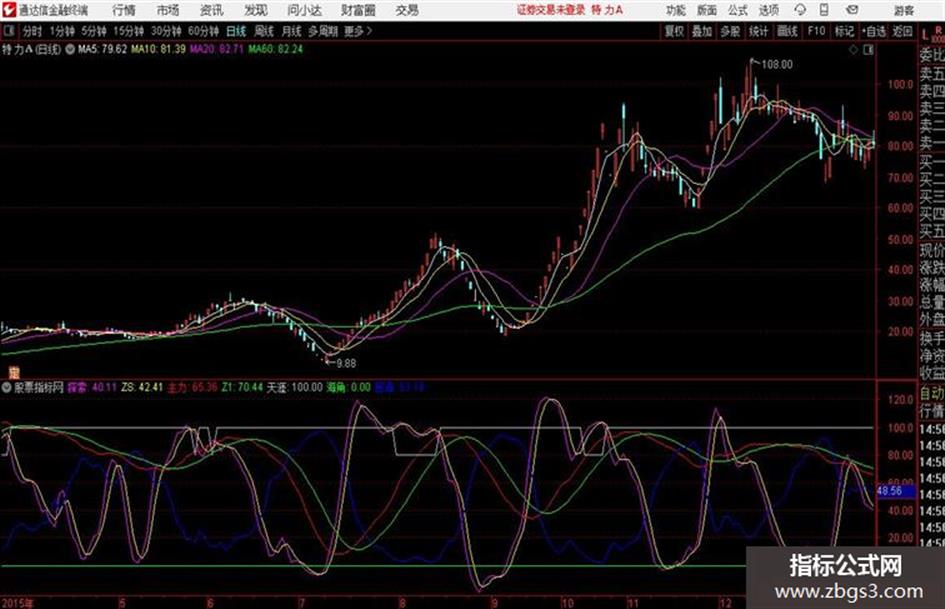Viewport: 945px width, 609px height.
Task: Select the 日线 period tab
Action: click(236, 31)
